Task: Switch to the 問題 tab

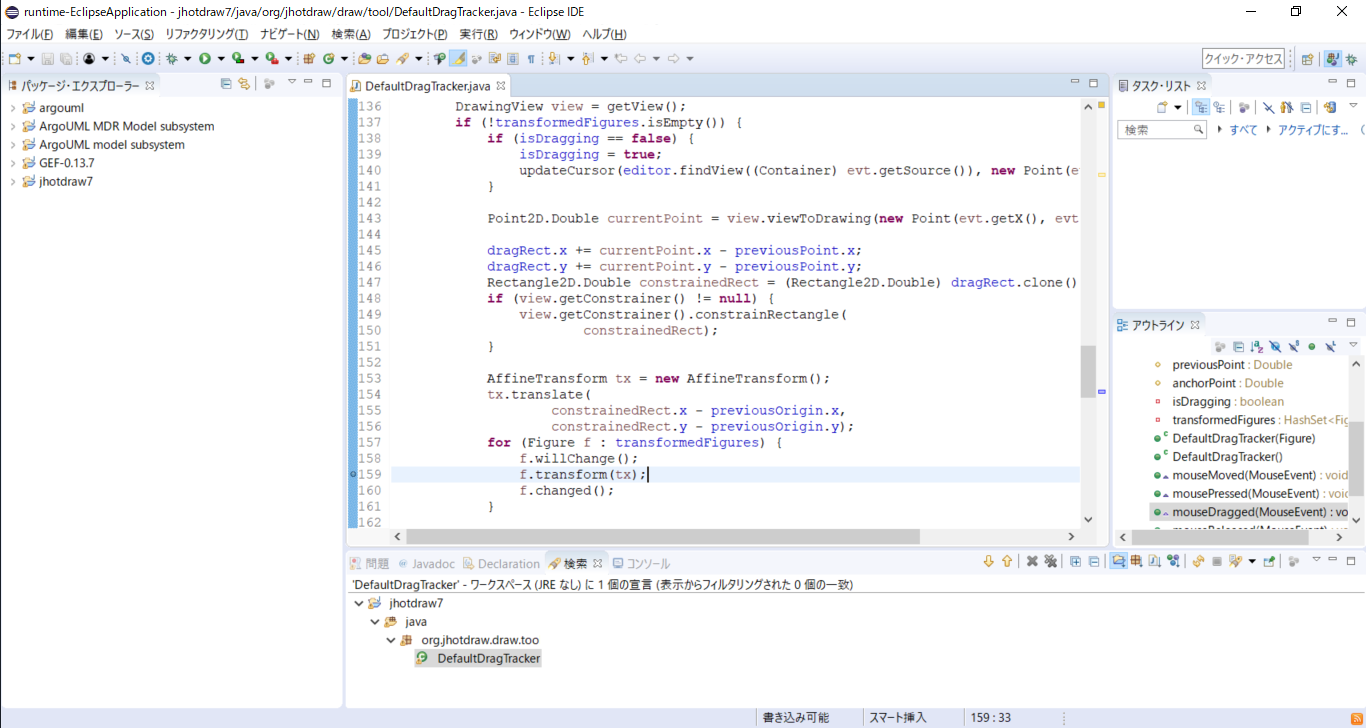Action: 369,563
